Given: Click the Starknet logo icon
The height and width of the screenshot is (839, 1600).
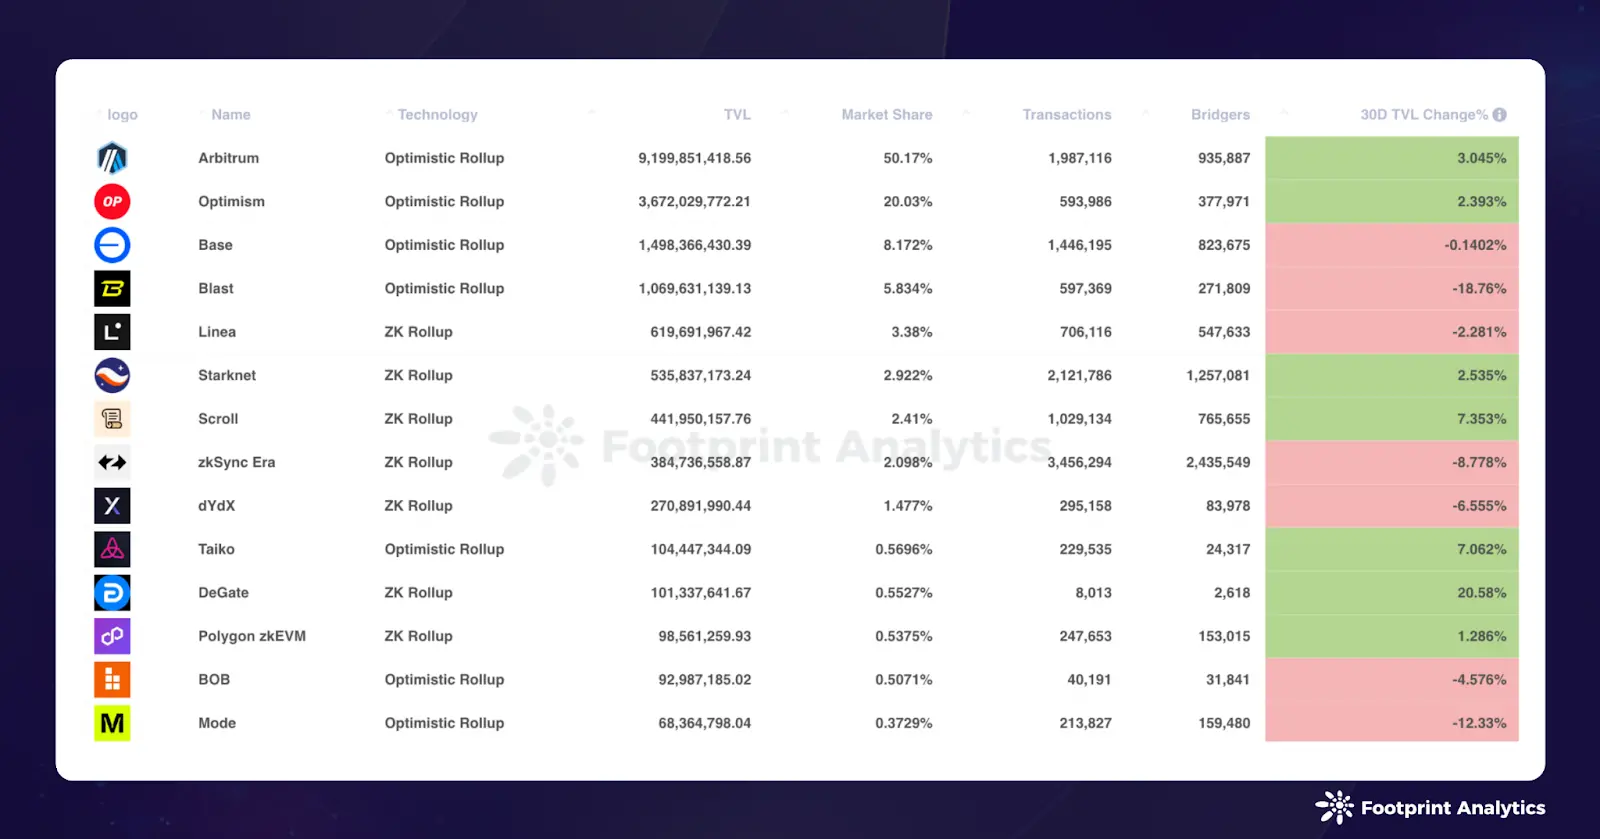Looking at the screenshot, I should 112,376.
